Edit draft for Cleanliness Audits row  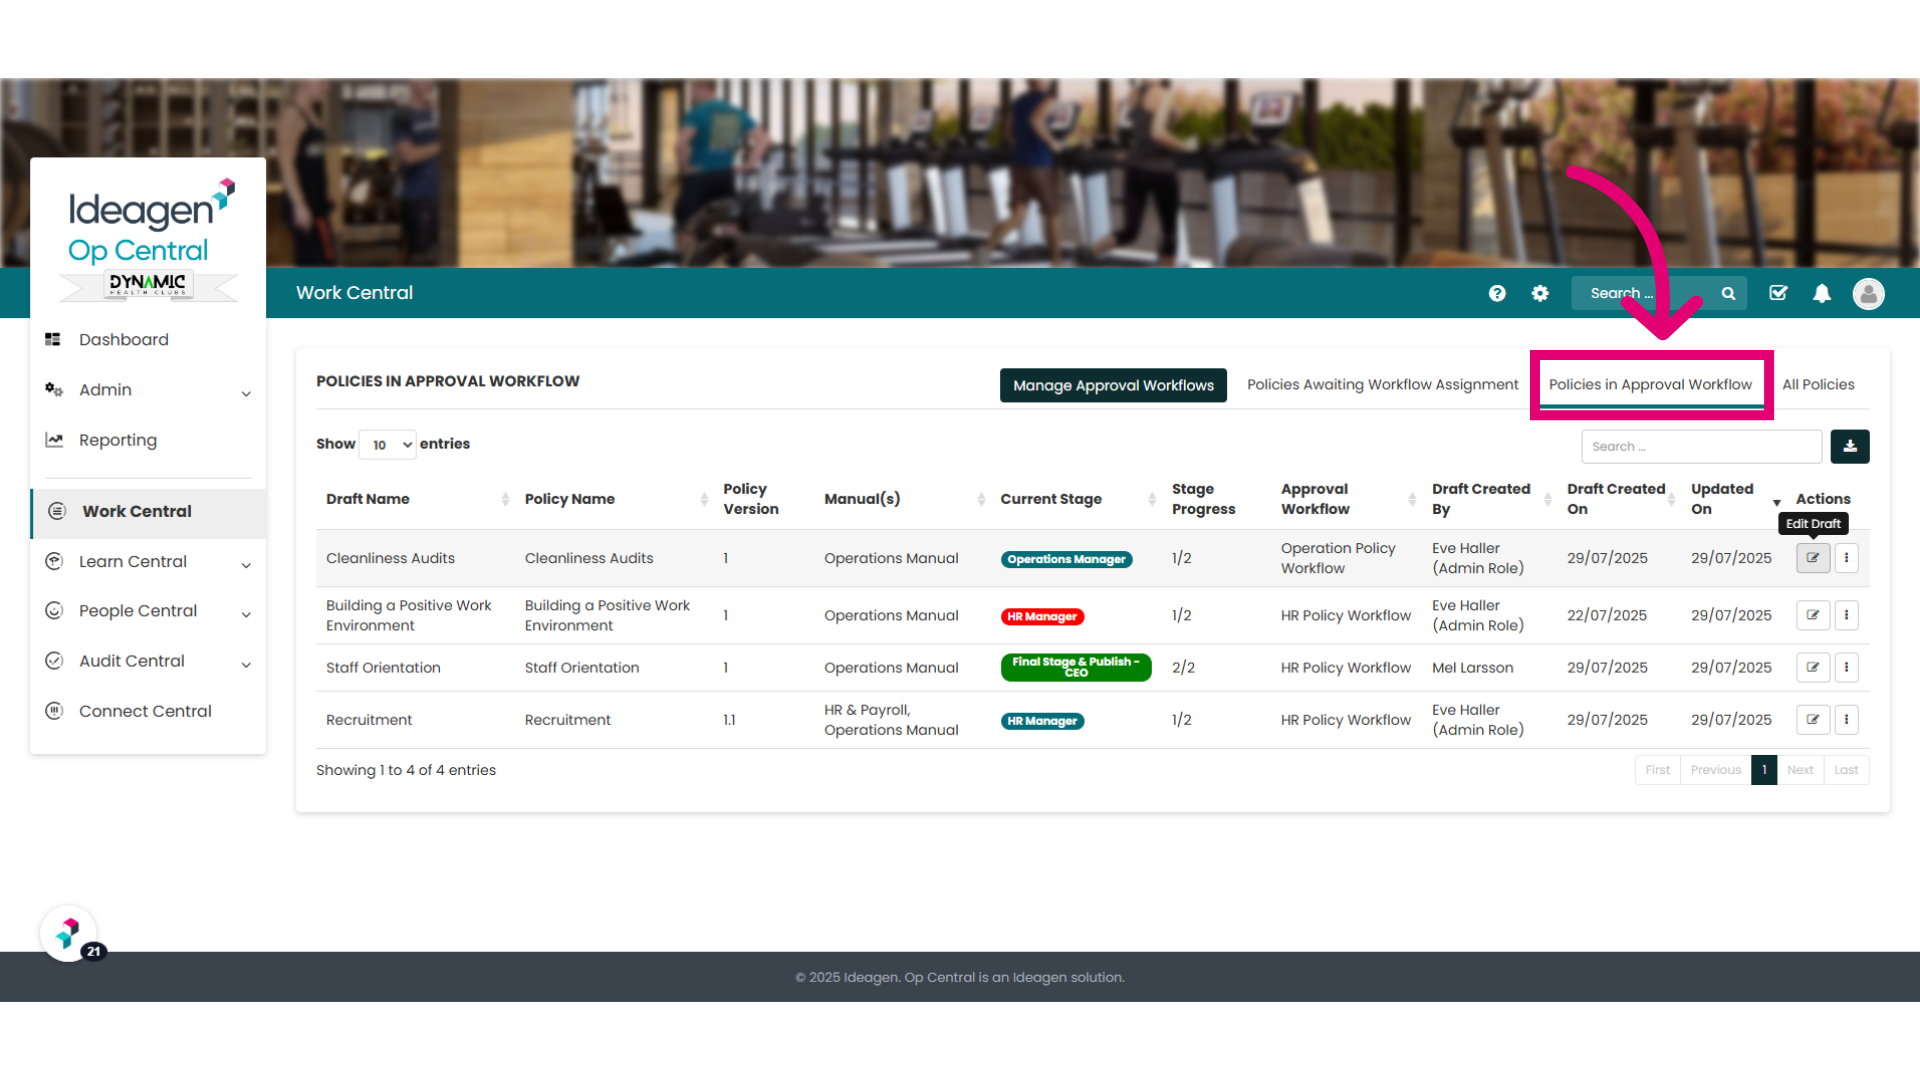click(x=1813, y=558)
